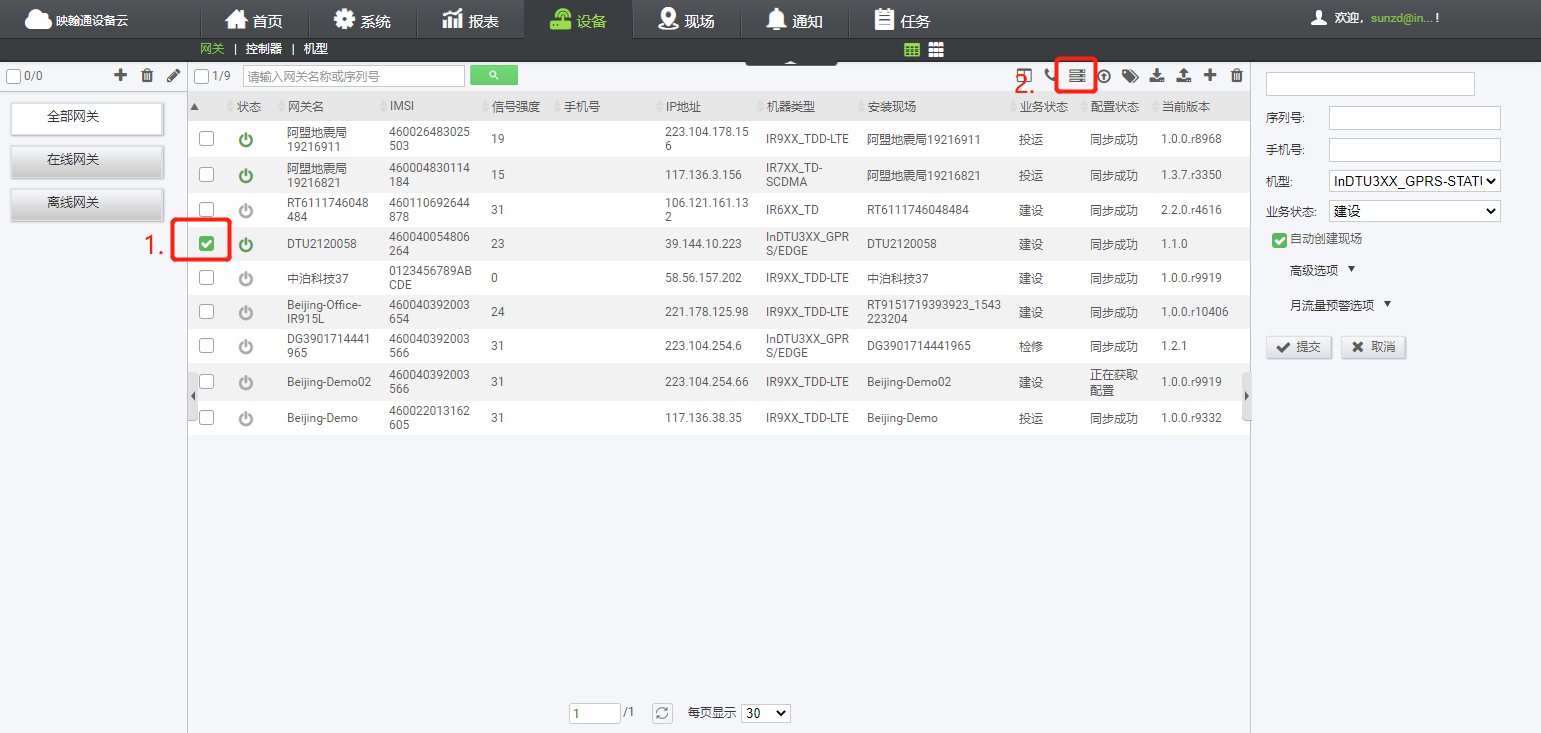Expand the 高级选项 advanced options section

pos(1322,269)
